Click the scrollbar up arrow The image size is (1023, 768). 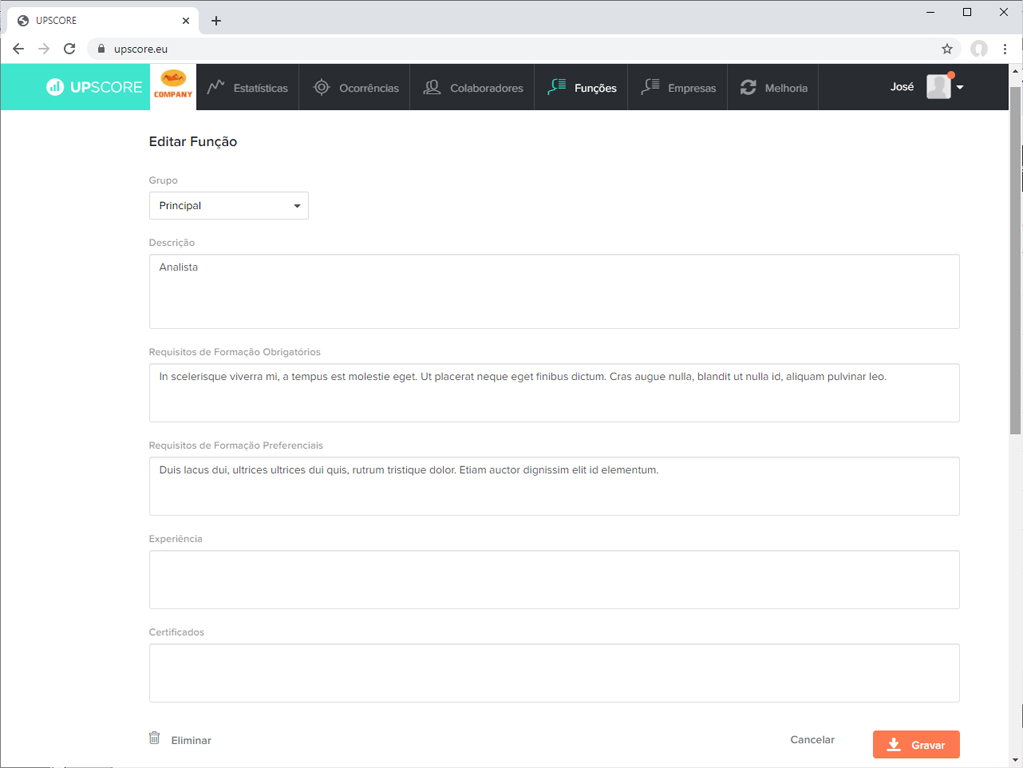(1015, 70)
